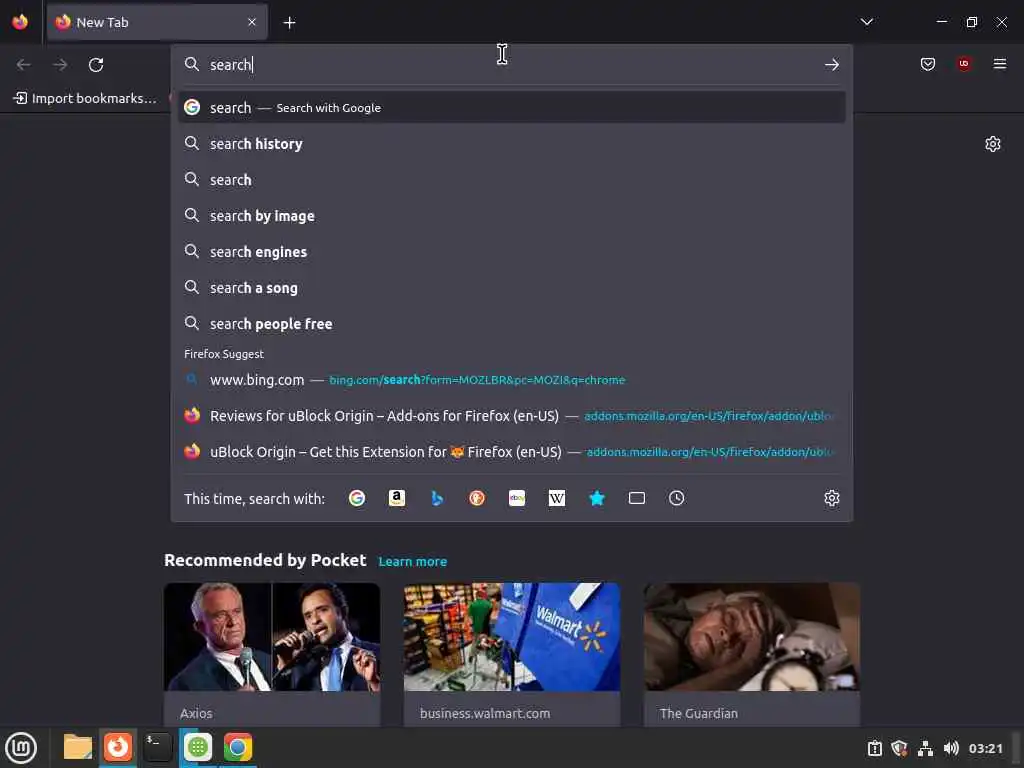Screen dimensions: 1024x768
Task: Click into the address bar text field
Action: (x=509, y=65)
